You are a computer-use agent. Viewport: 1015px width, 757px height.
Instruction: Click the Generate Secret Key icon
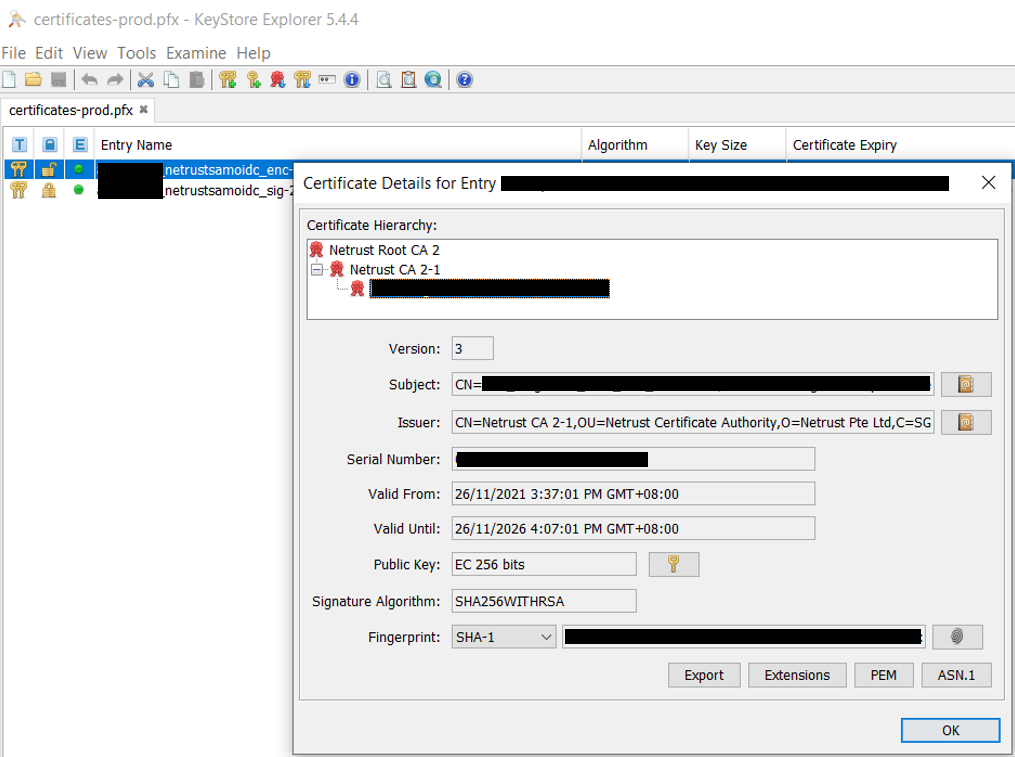point(253,80)
